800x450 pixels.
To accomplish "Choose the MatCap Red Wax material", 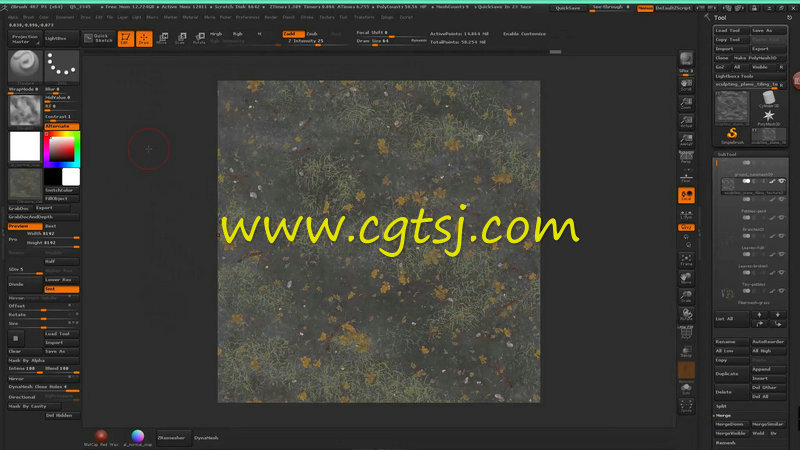I will click(101, 437).
